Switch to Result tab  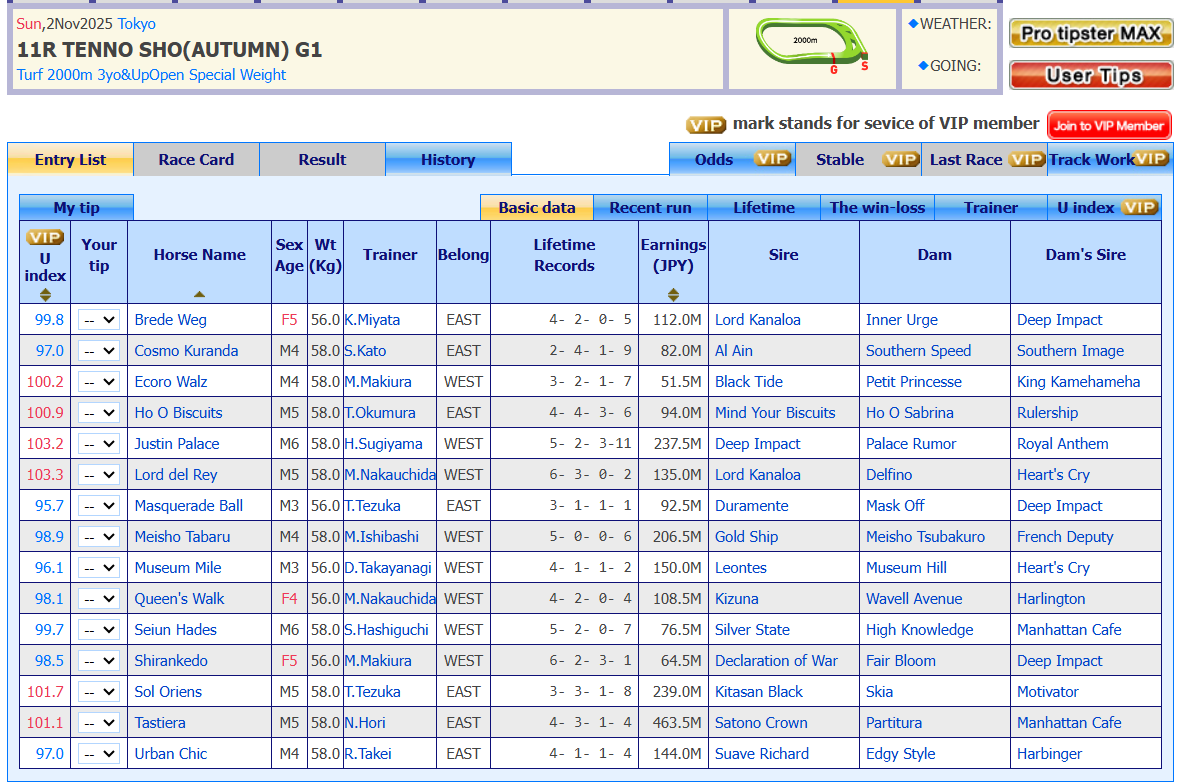click(322, 160)
